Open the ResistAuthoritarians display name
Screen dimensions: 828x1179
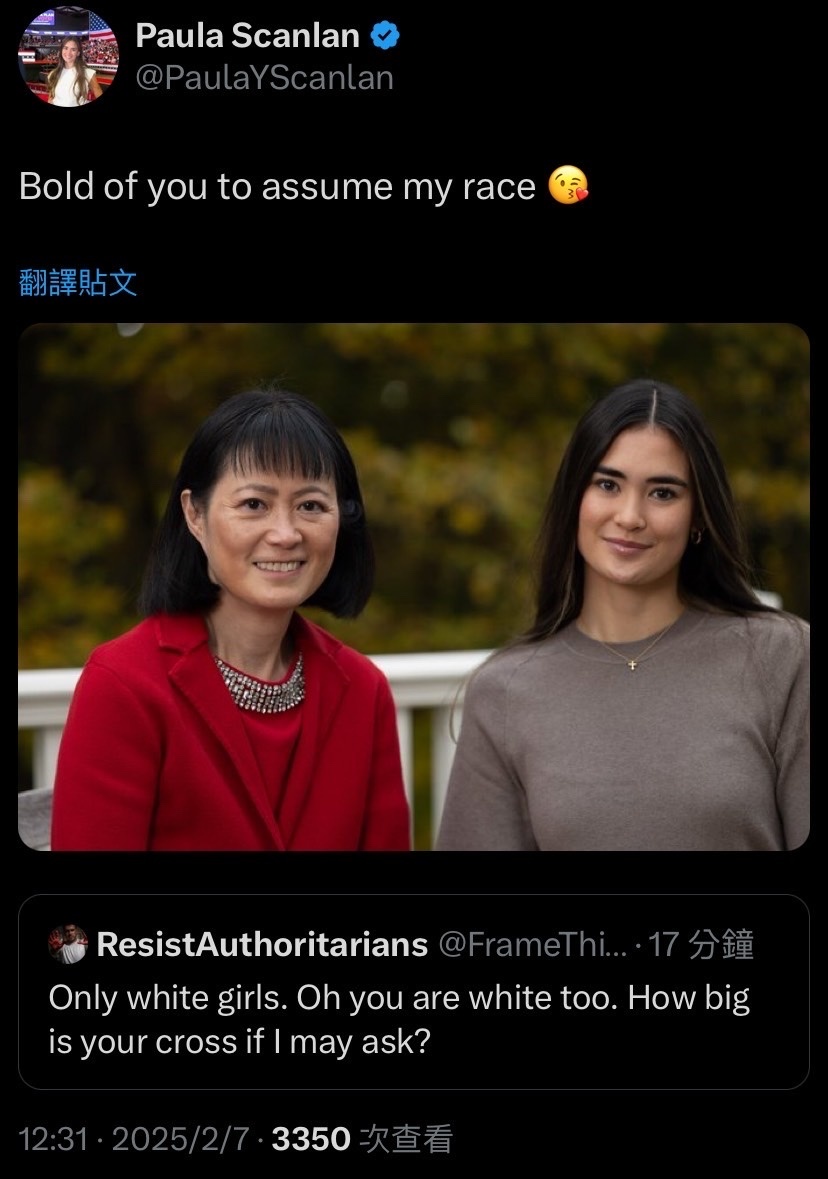[x=262, y=944]
